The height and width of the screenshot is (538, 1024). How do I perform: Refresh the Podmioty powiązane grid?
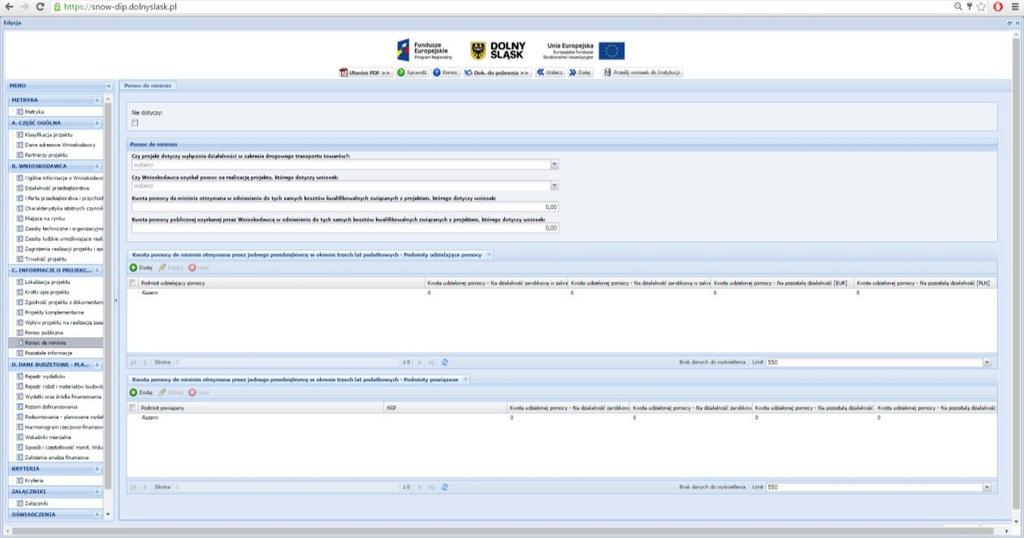(445, 487)
